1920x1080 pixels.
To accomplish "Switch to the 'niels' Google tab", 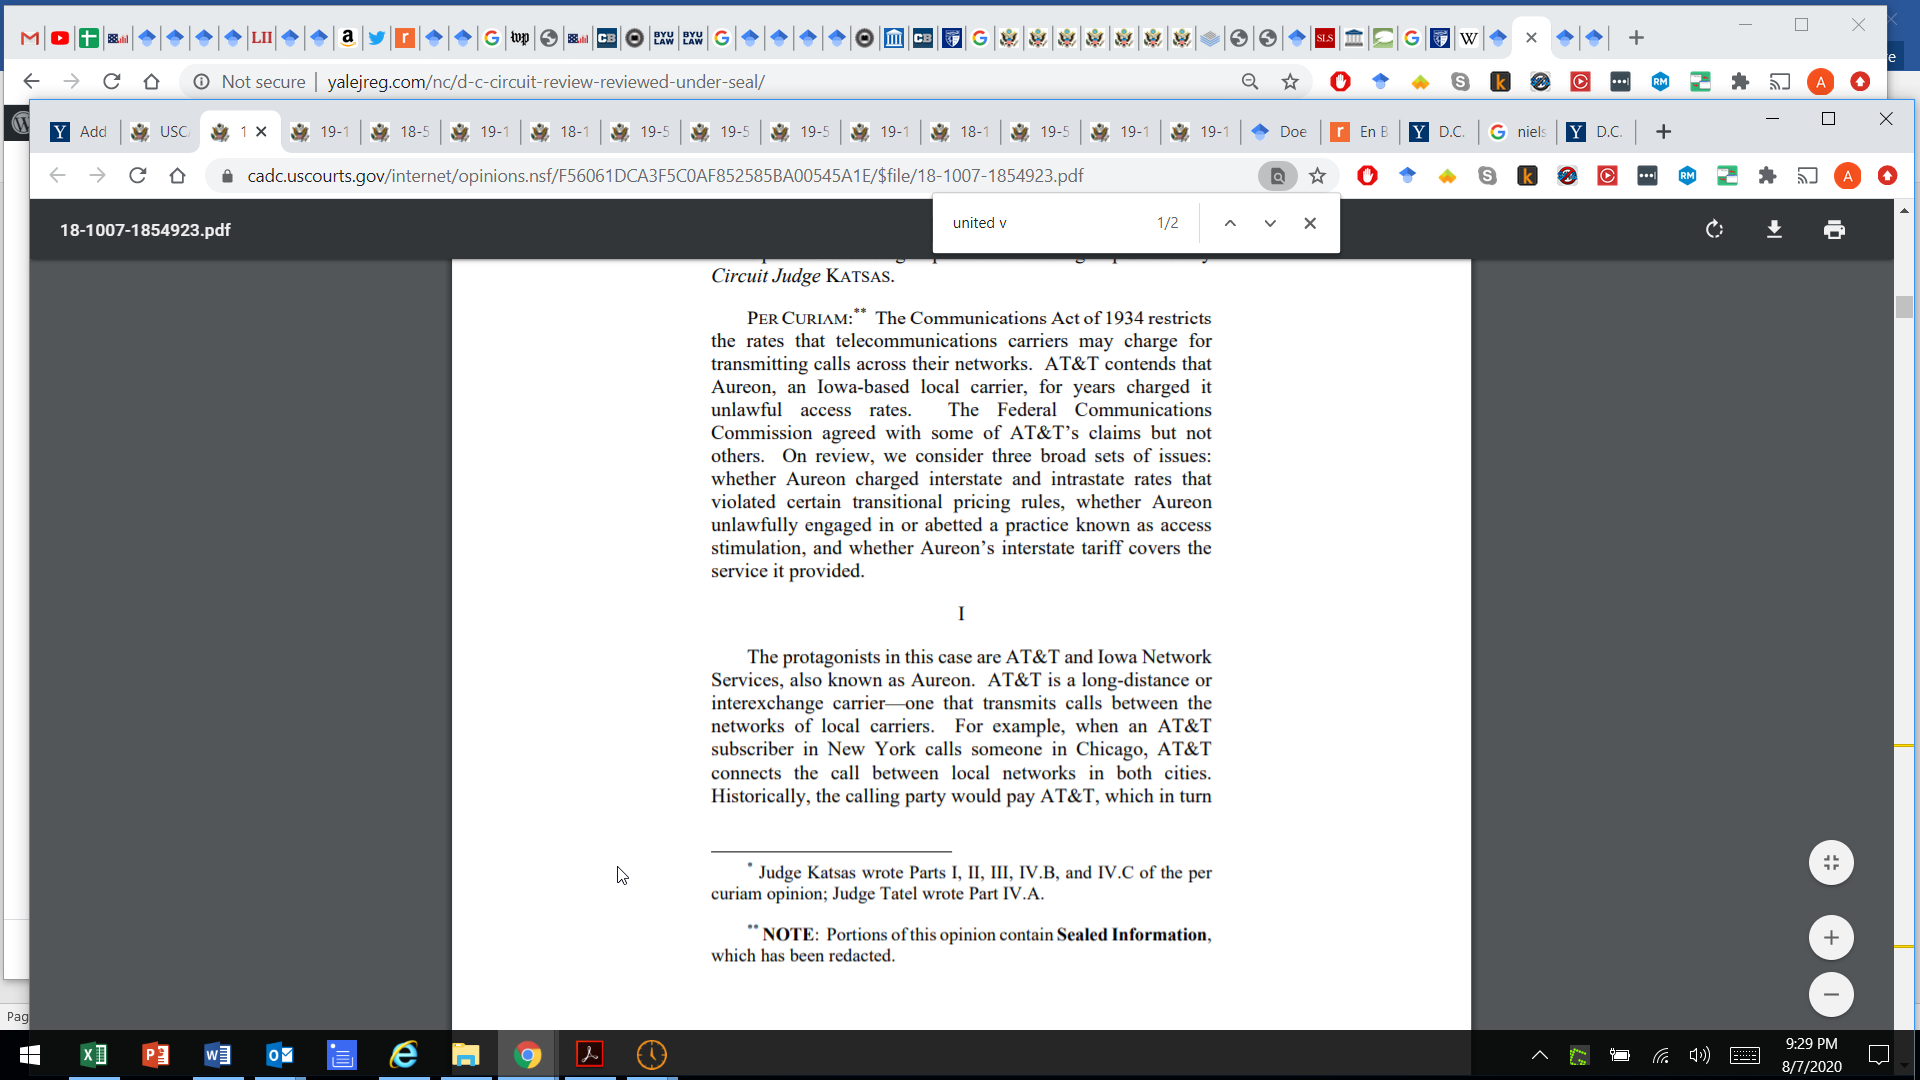I will (1518, 132).
